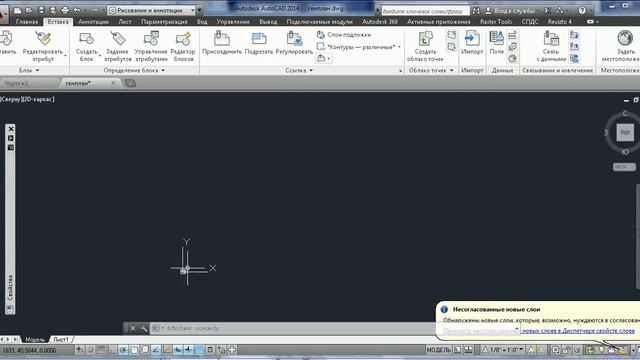
Task: Click the workspace switching gear in status bar
Action: coord(556,350)
